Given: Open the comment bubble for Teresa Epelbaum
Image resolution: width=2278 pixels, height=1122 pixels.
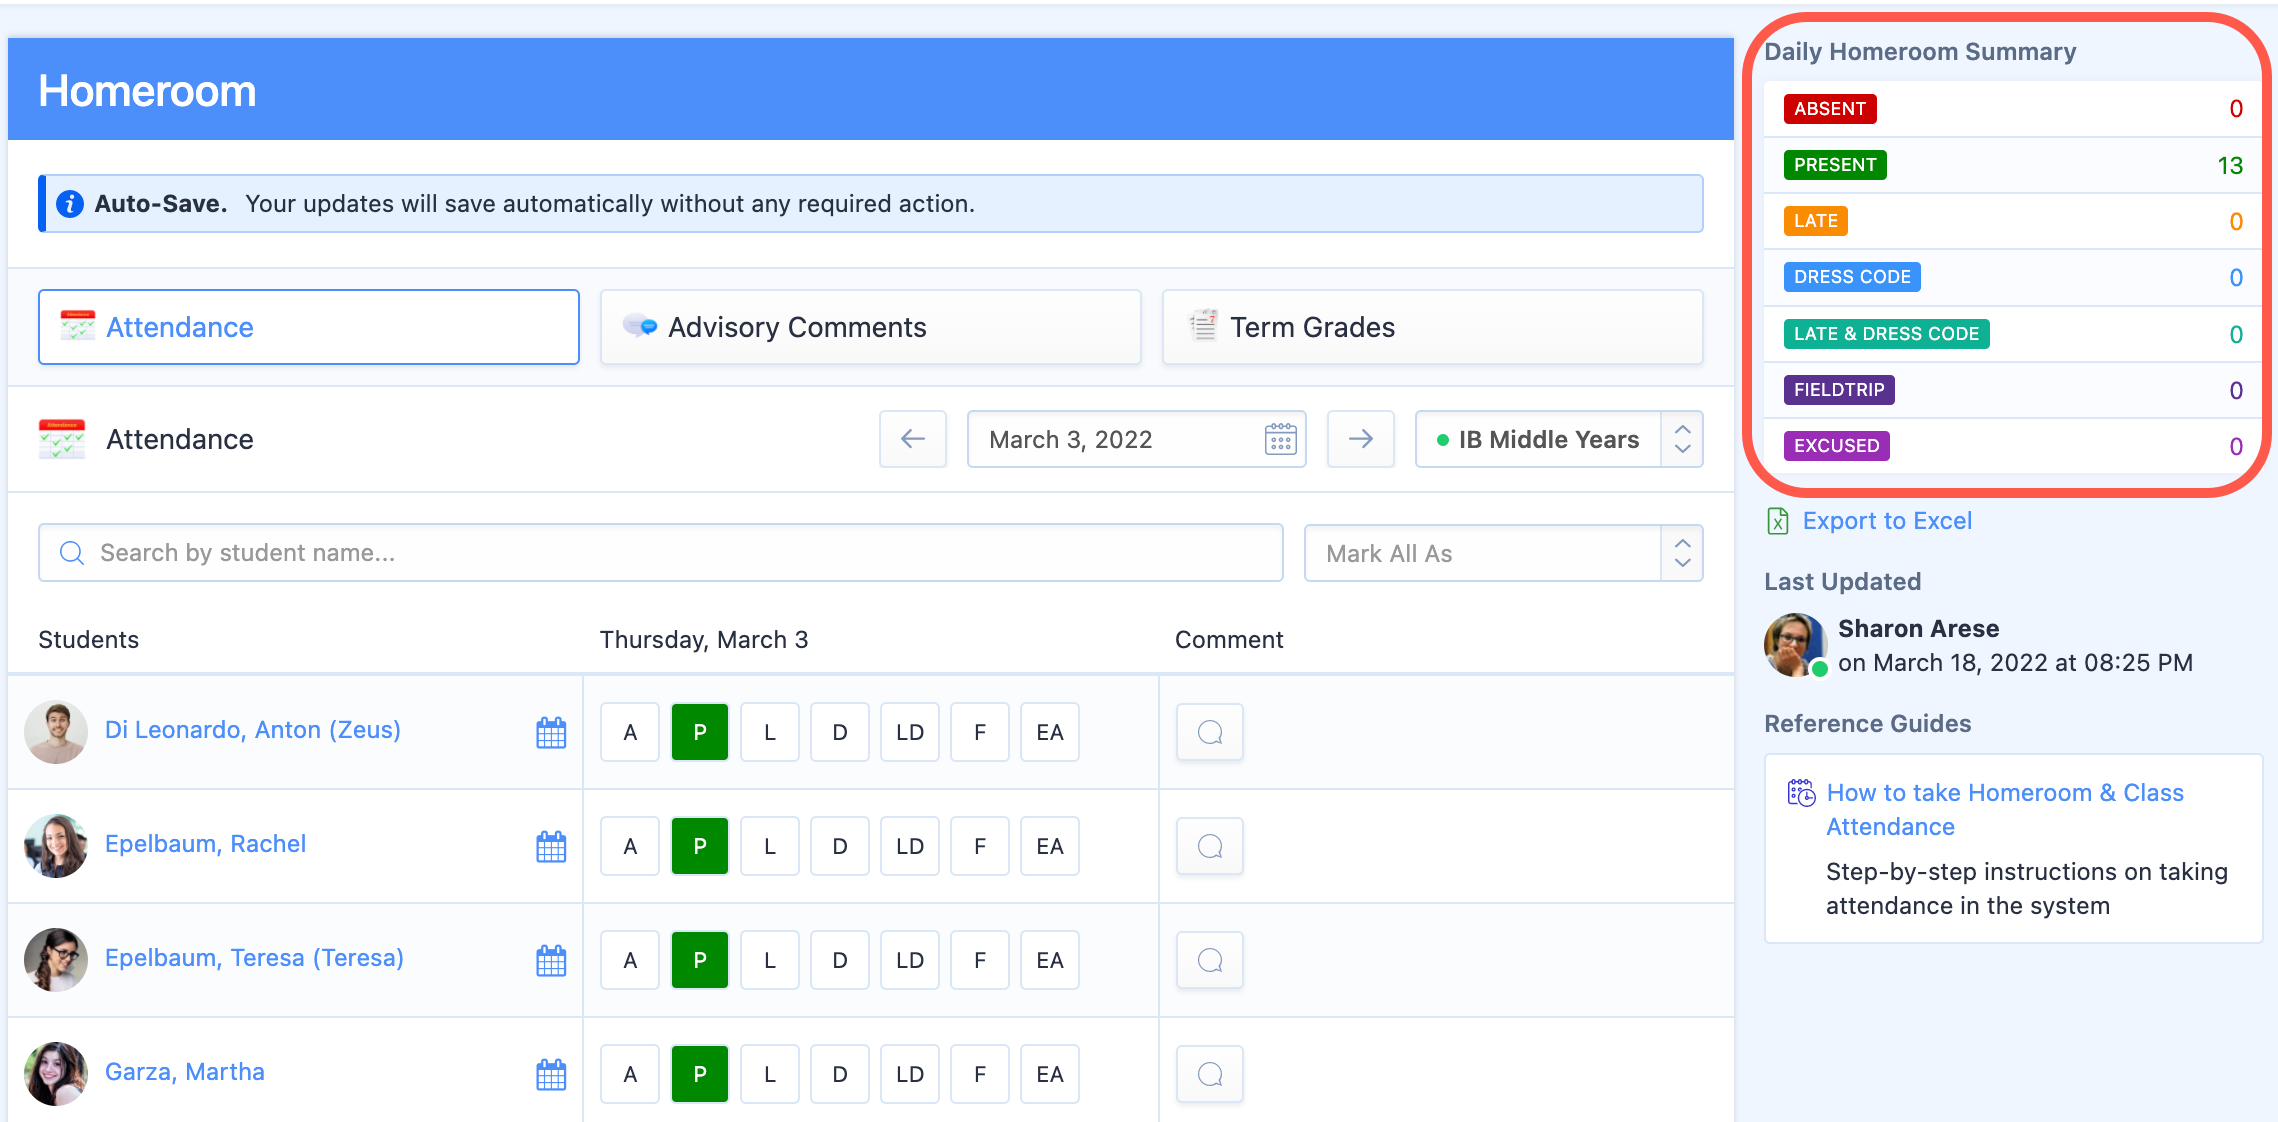Looking at the screenshot, I should (x=1209, y=960).
